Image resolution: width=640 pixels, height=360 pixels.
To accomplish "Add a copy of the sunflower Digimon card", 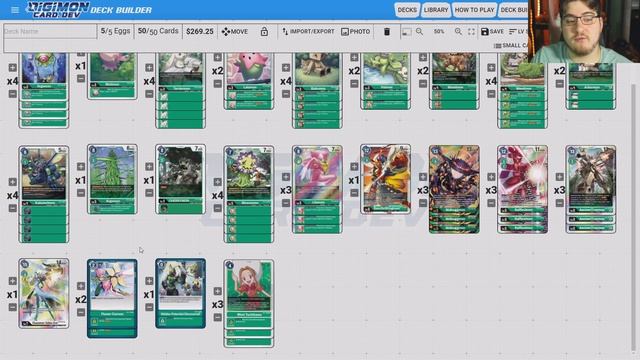I will click(218, 182).
